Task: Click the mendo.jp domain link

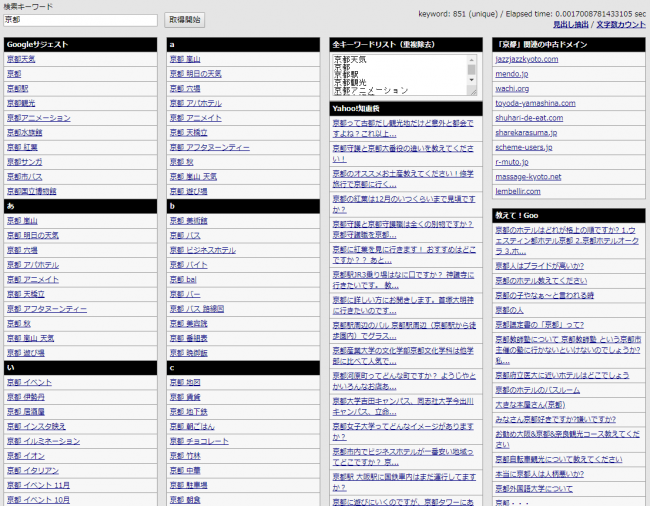Action: pos(512,74)
